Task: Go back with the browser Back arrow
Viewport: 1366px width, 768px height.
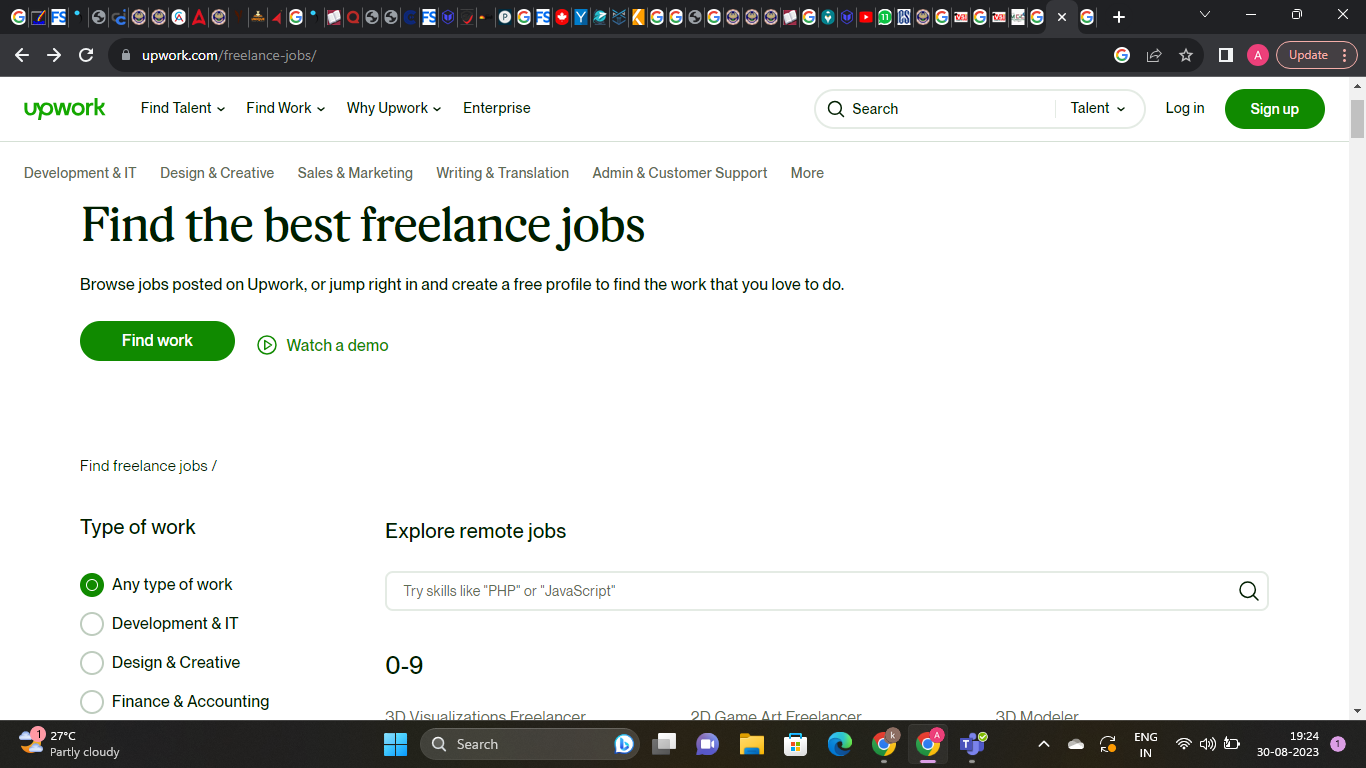Action: 22,55
